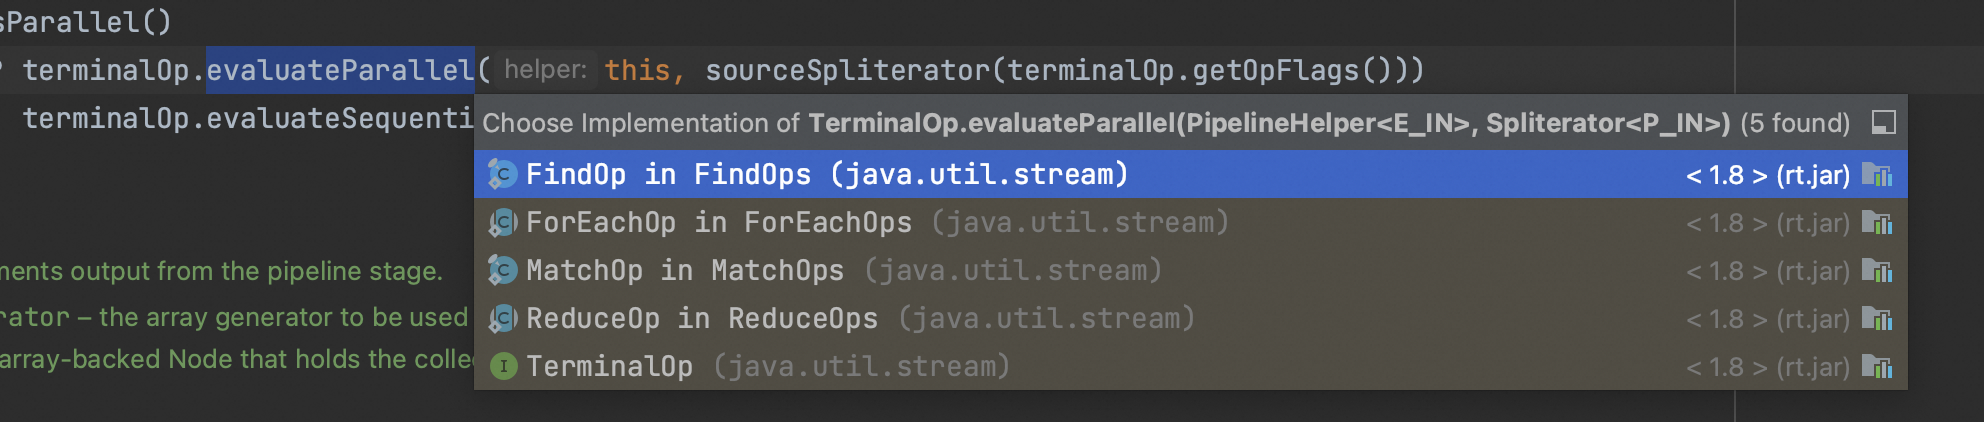Image resolution: width=1984 pixels, height=422 pixels.
Task: Choose TerminalOp (java.util.stream) interface entry
Action: pos(767,367)
